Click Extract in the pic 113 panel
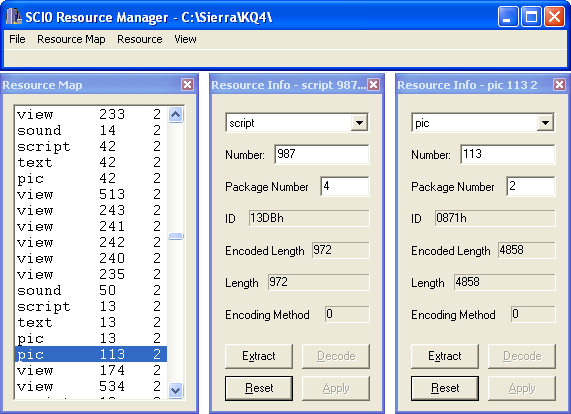The height and width of the screenshot is (414, 571). click(445, 356)
